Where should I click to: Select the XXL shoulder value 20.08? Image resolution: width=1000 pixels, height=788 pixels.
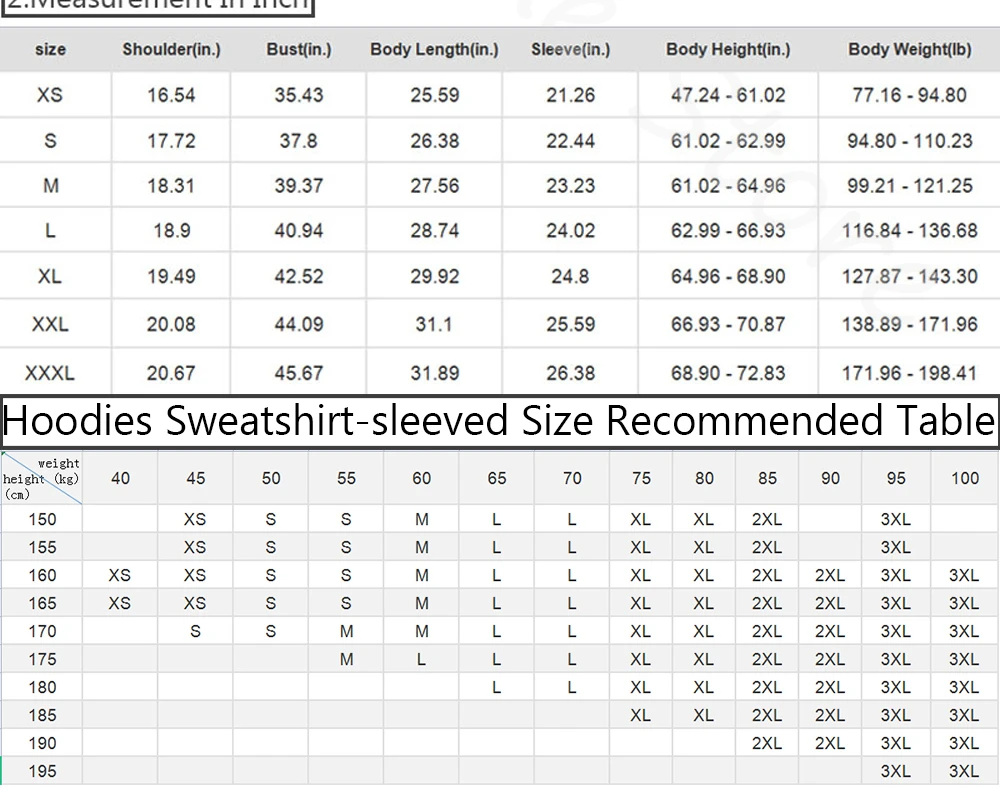click(x=171, y=325)
